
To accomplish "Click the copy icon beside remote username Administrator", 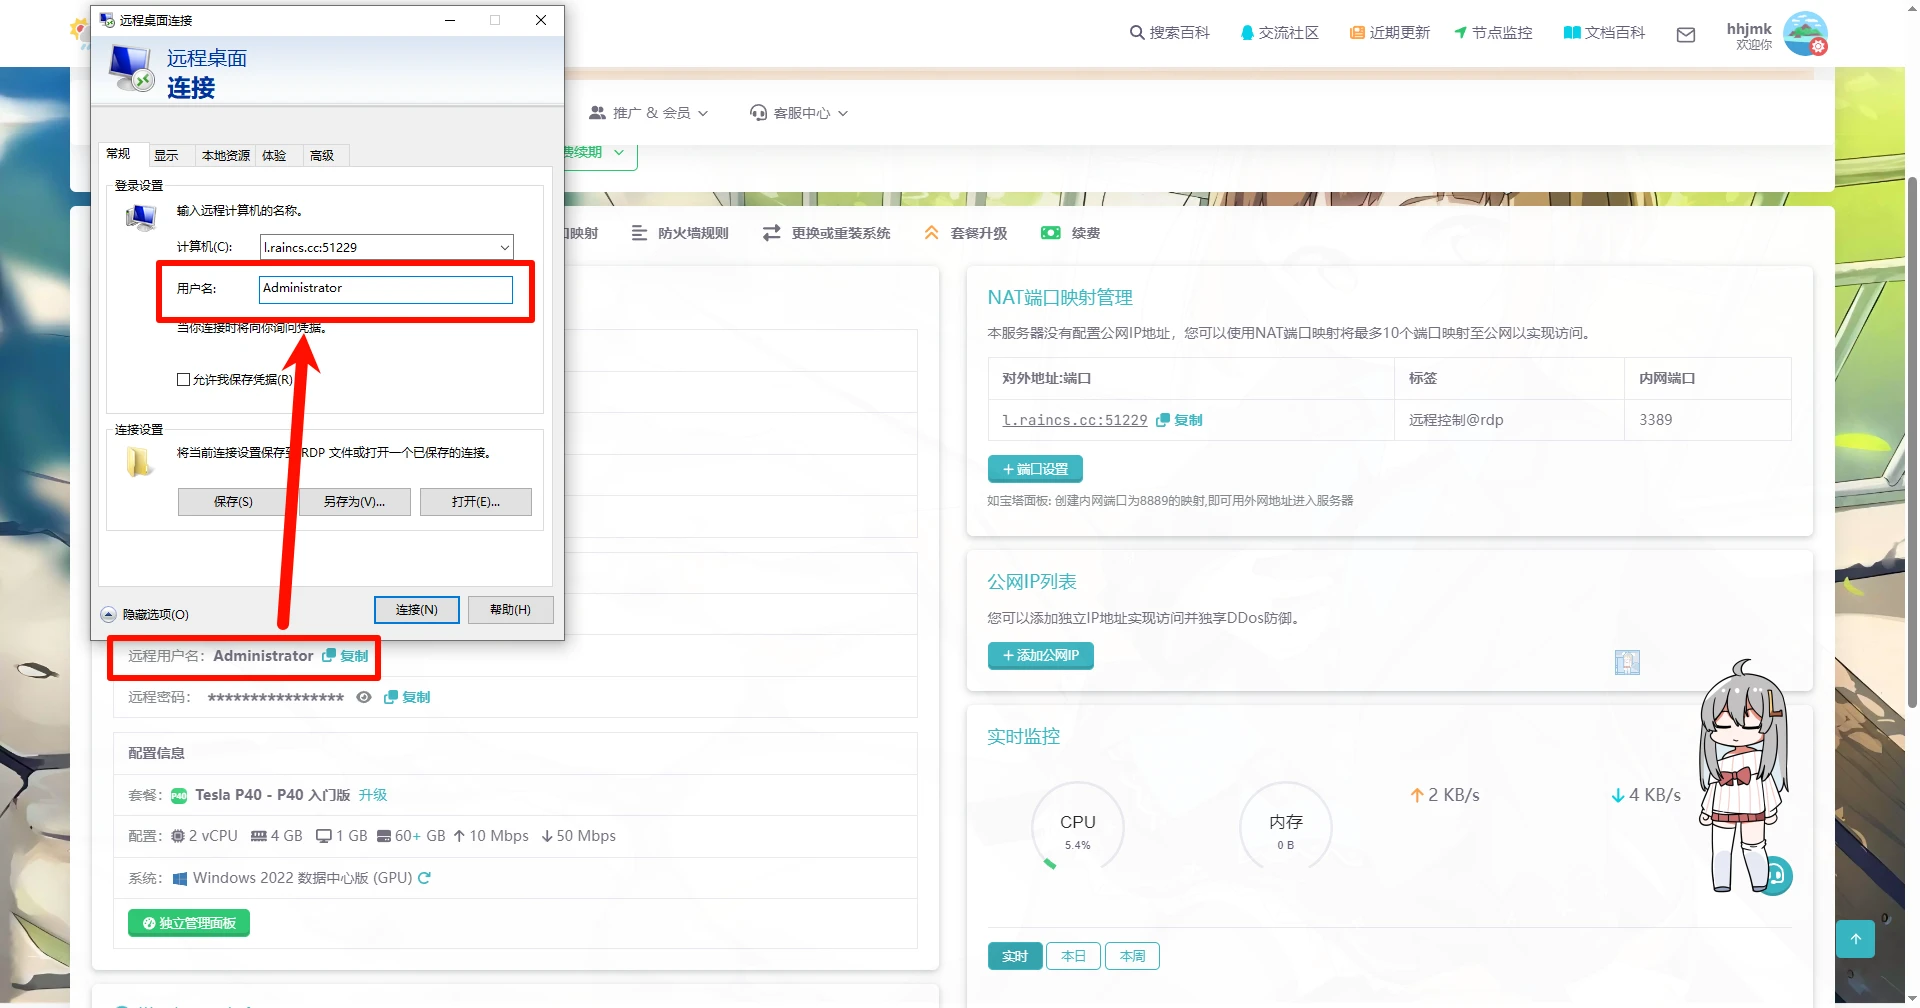I will click(329, 656).
